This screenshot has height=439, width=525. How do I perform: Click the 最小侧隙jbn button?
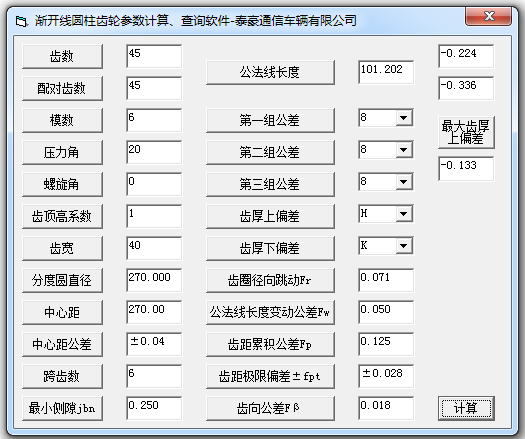[62, 409]
